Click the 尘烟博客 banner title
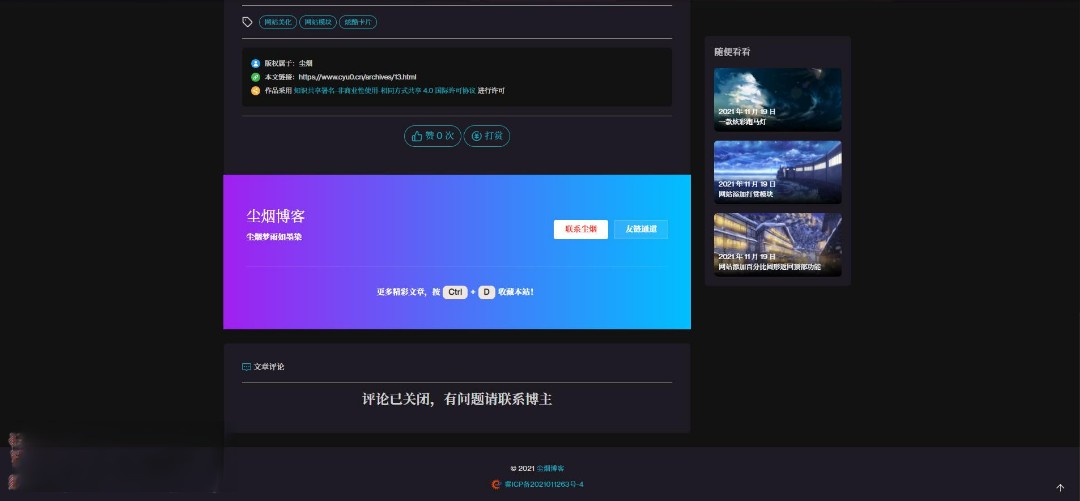Viewport: 1080px width, 501px height. [276, 216]
